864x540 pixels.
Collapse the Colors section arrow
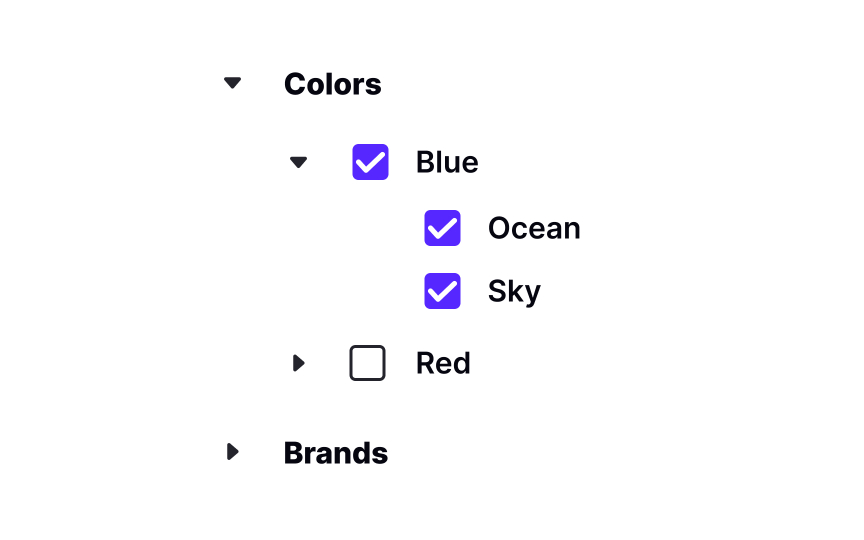pyautogui.click(x=233, y=83)
